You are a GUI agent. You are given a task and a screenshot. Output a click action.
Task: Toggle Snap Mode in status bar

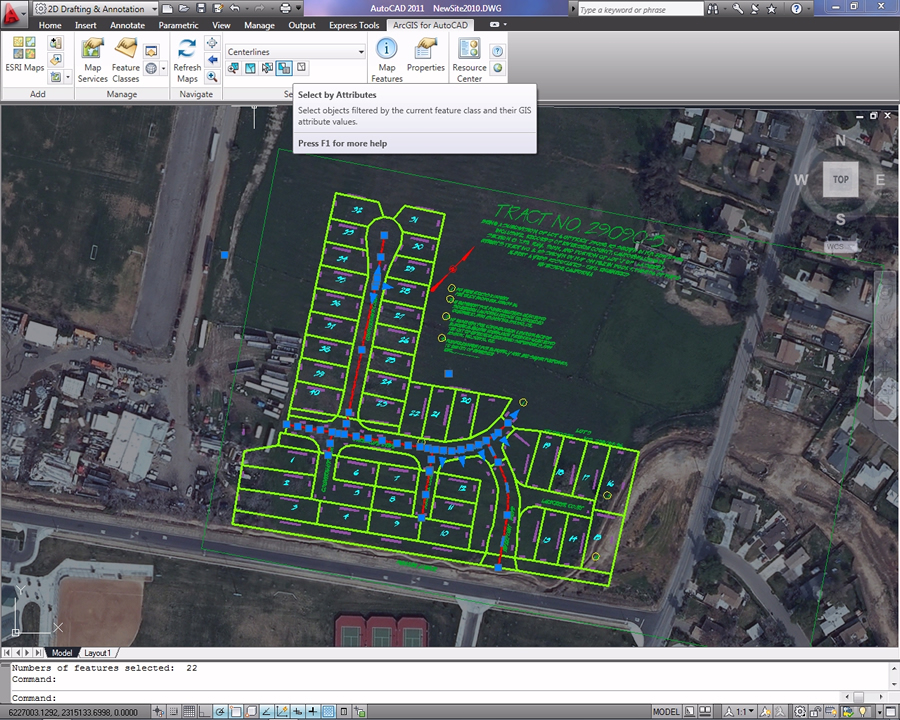click(x=173, y=712)
